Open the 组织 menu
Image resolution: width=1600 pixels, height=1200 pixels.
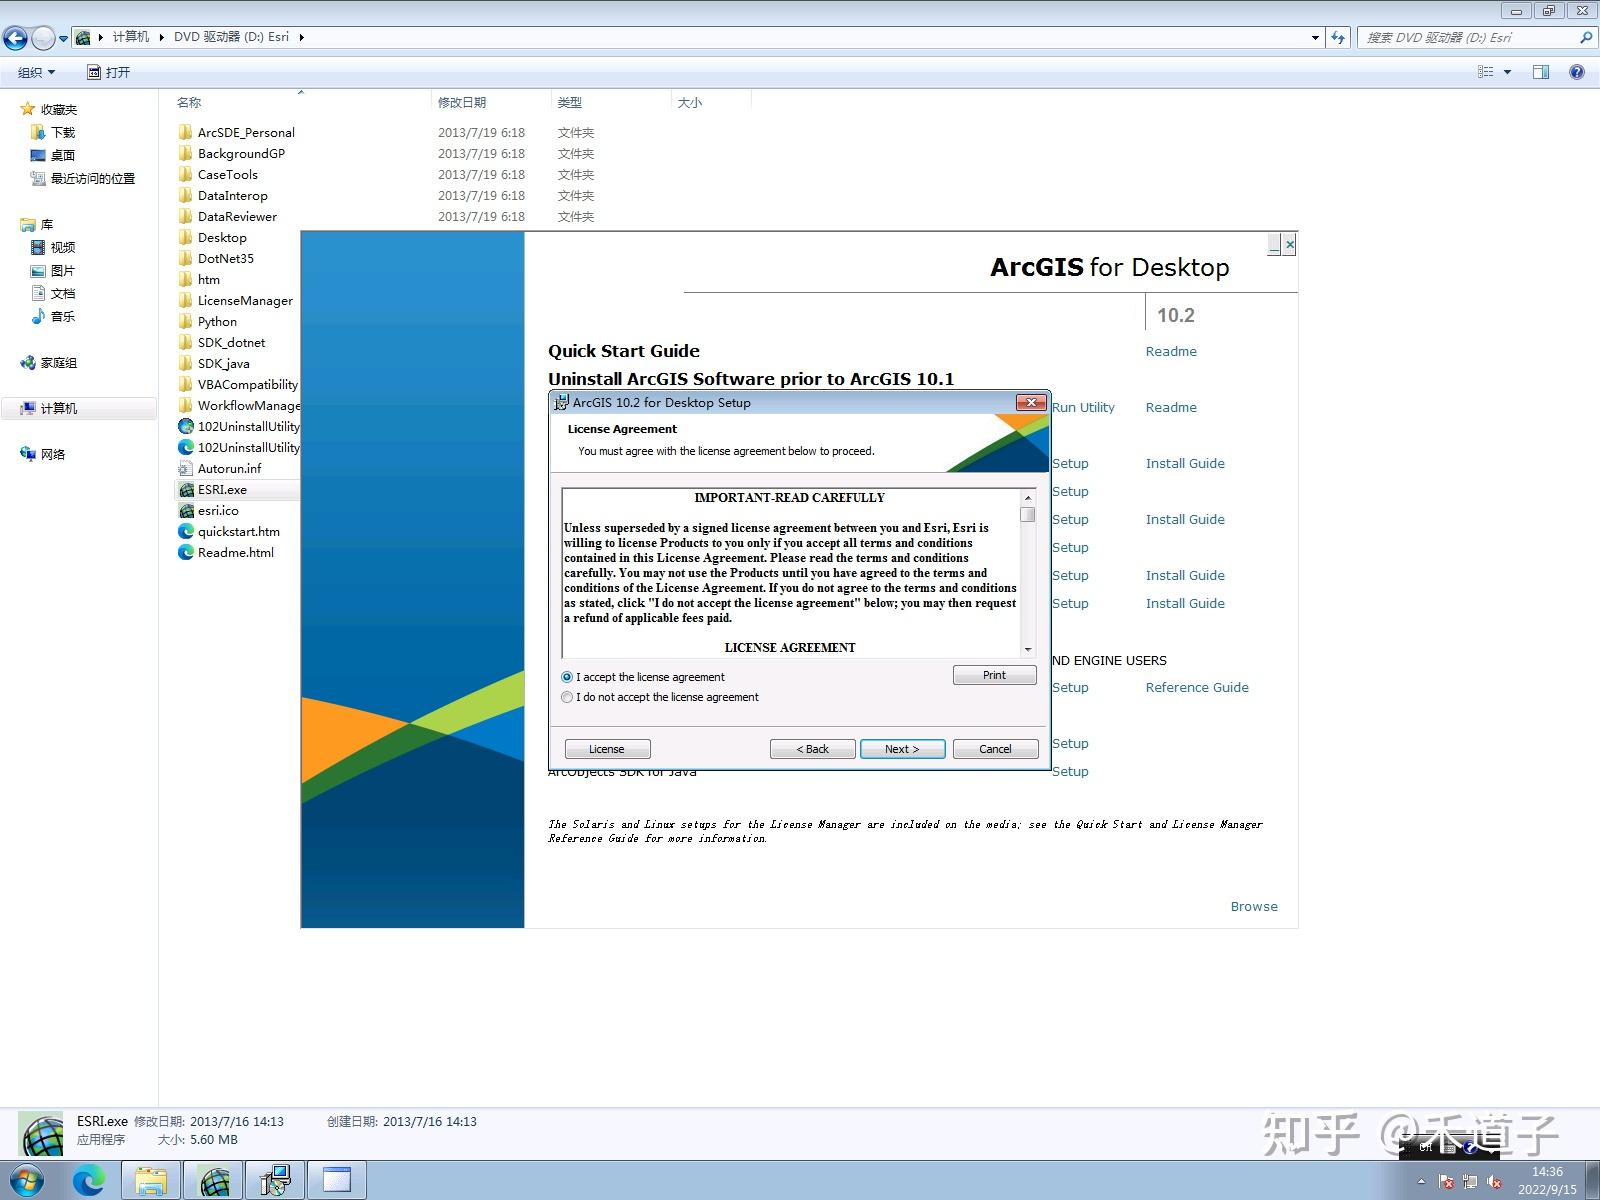[33, 71]
